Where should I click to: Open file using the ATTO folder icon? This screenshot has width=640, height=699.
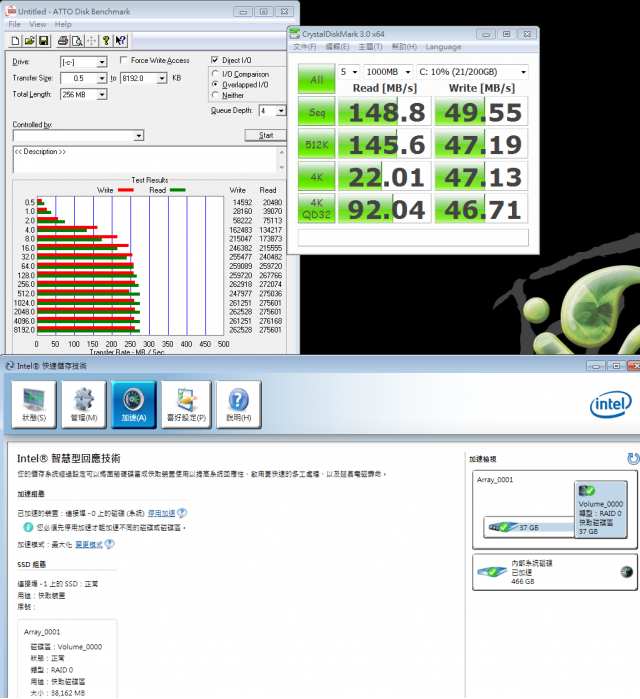29,41
